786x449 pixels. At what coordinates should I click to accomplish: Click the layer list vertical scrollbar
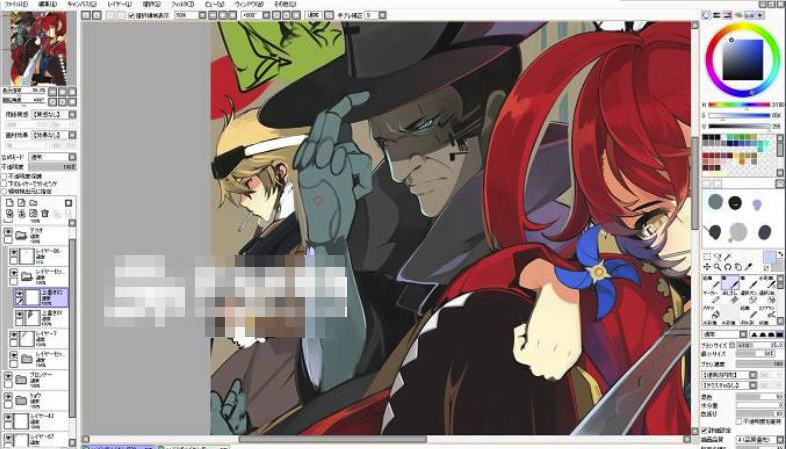click(72, 326)
